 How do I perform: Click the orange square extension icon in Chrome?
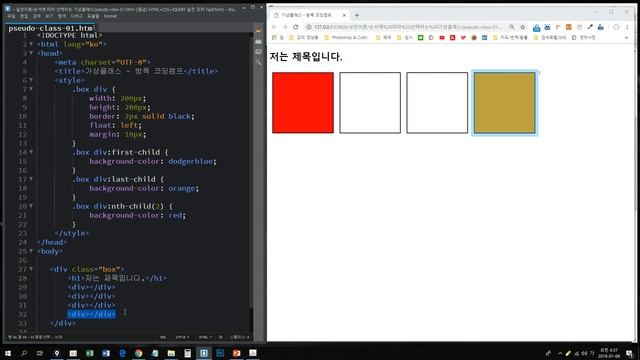(x=569, y=27)
